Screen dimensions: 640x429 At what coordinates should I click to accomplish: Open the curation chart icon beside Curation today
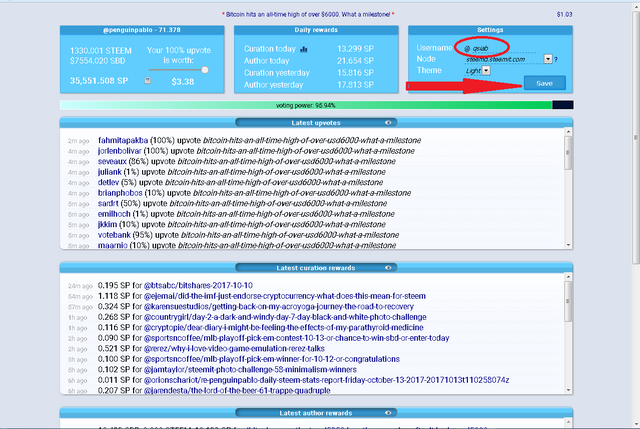(303, 49)
